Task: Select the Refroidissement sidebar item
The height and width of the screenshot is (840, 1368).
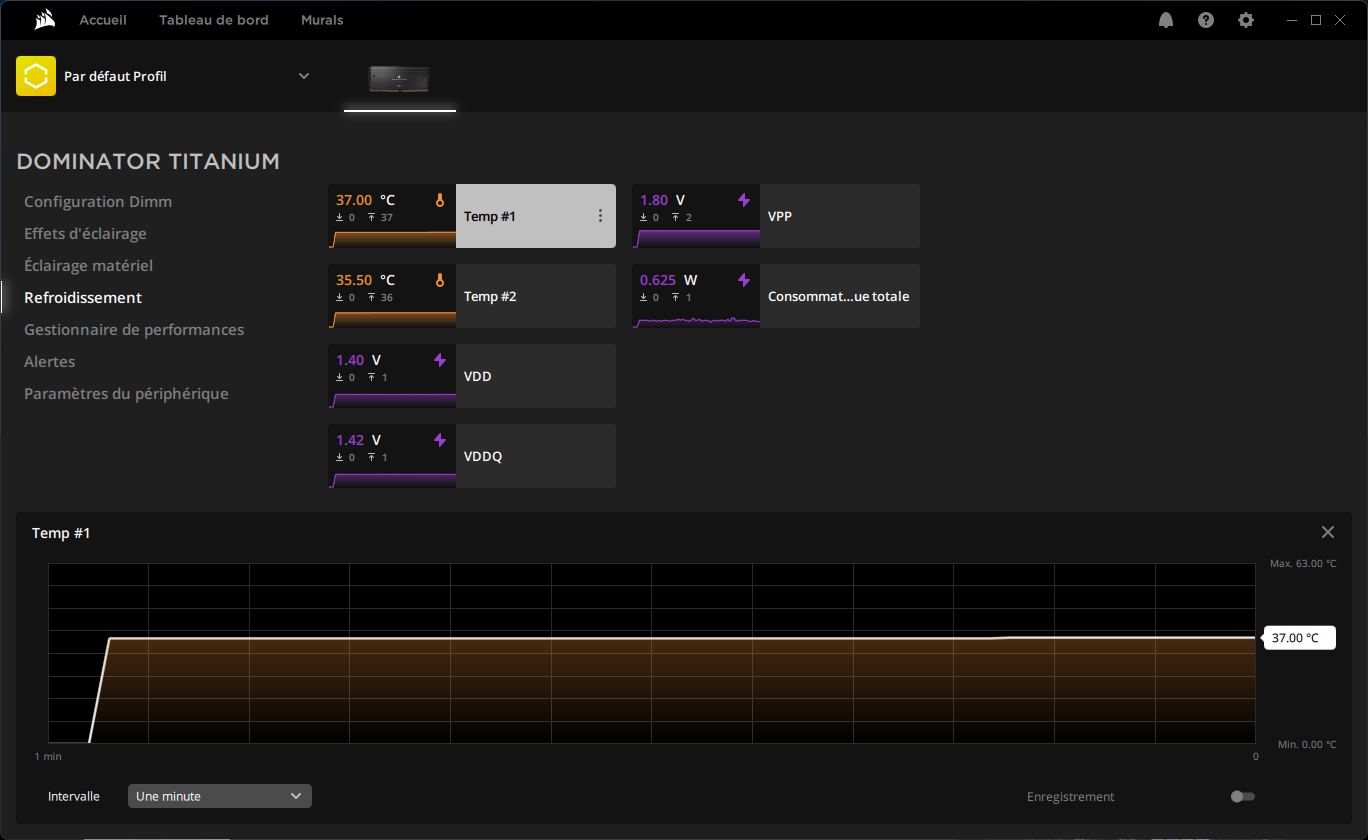Action: (x=83, y=298)
